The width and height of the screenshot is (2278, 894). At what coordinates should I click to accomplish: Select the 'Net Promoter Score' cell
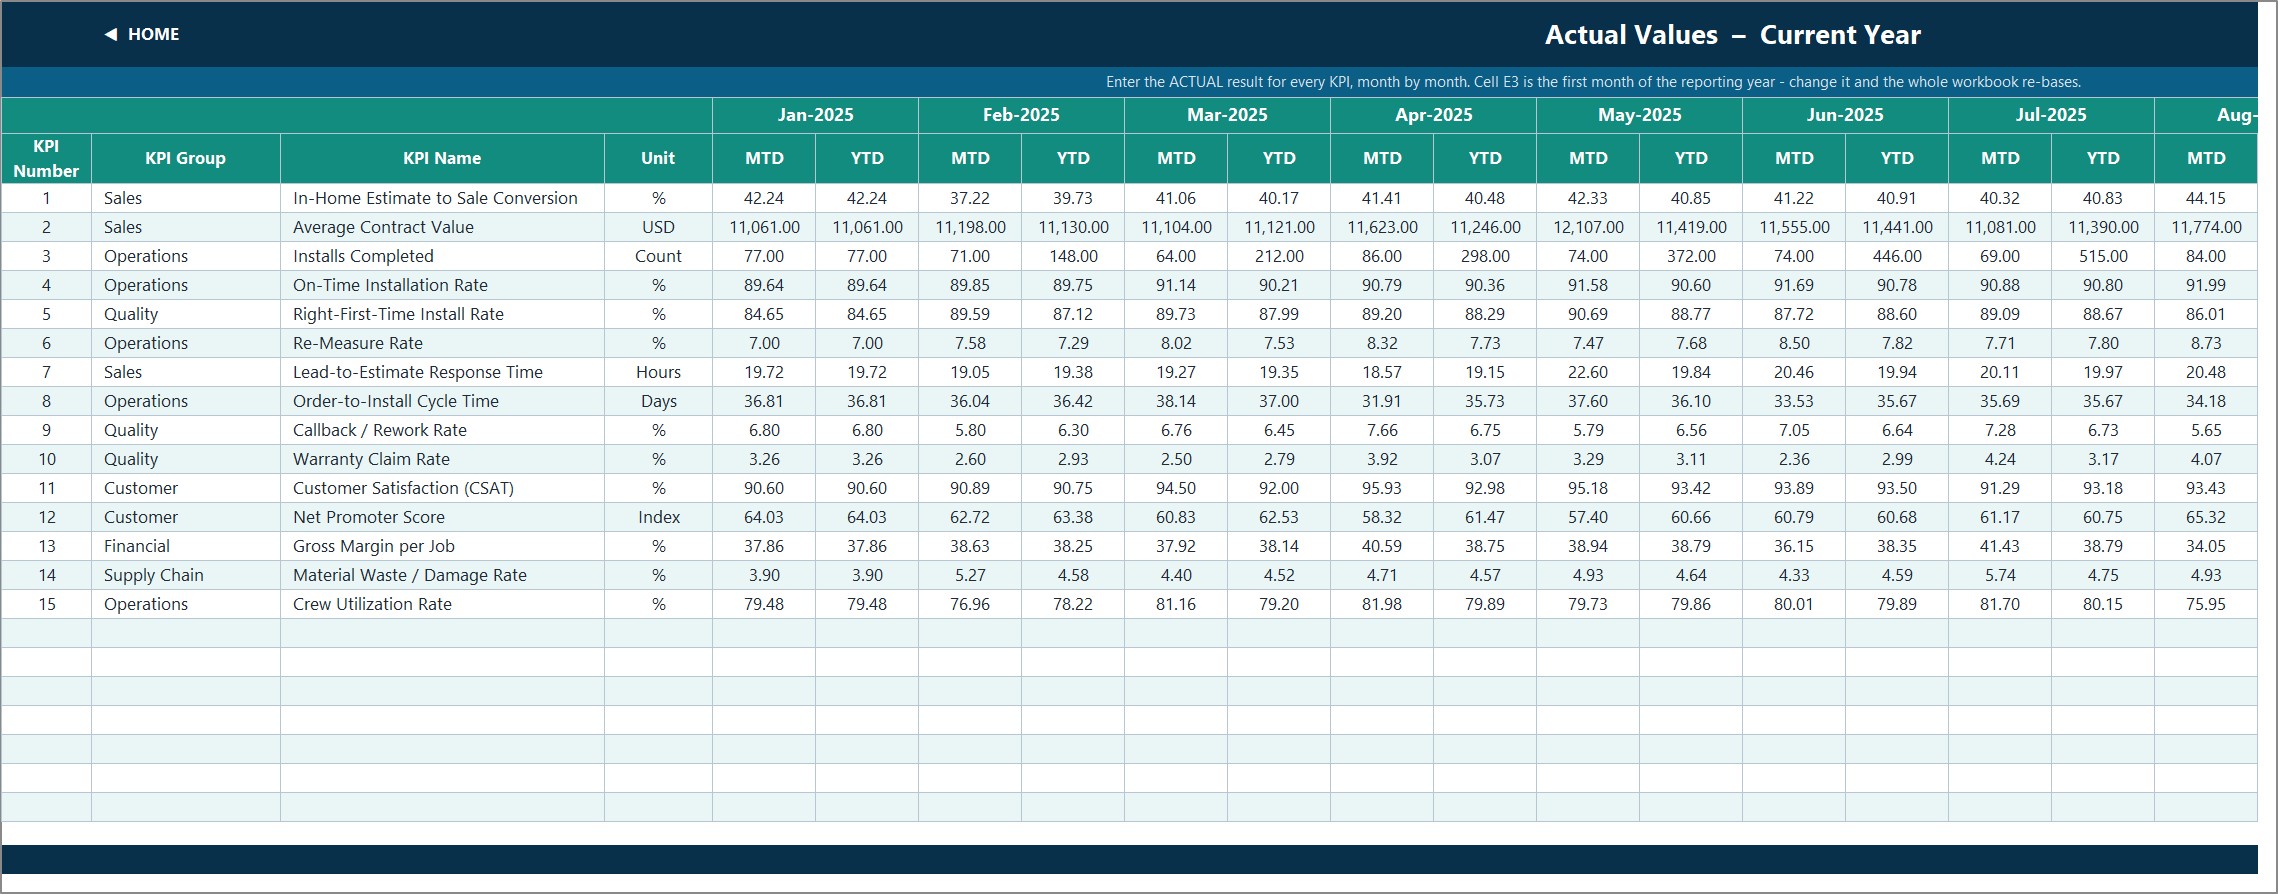click(x=442, y=517)
